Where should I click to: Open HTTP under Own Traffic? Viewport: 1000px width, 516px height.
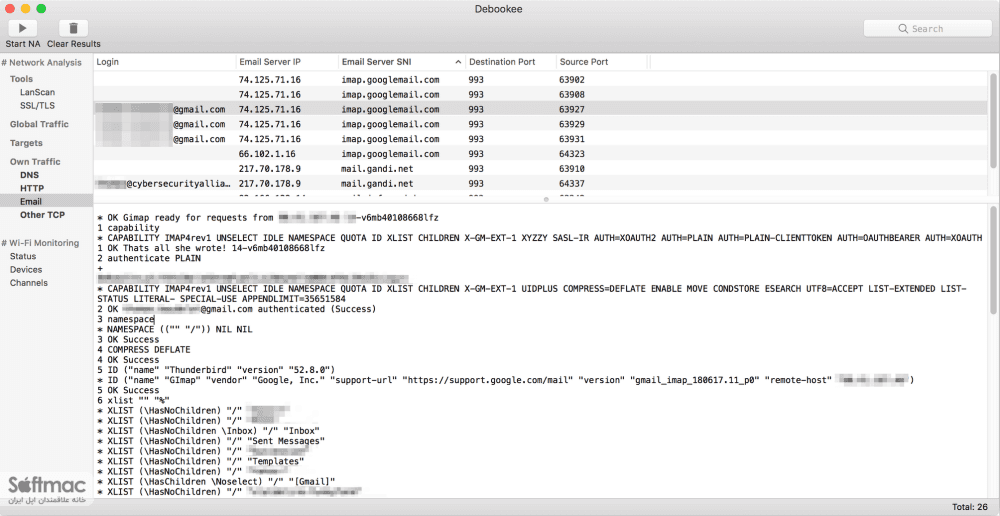[32, 188]
